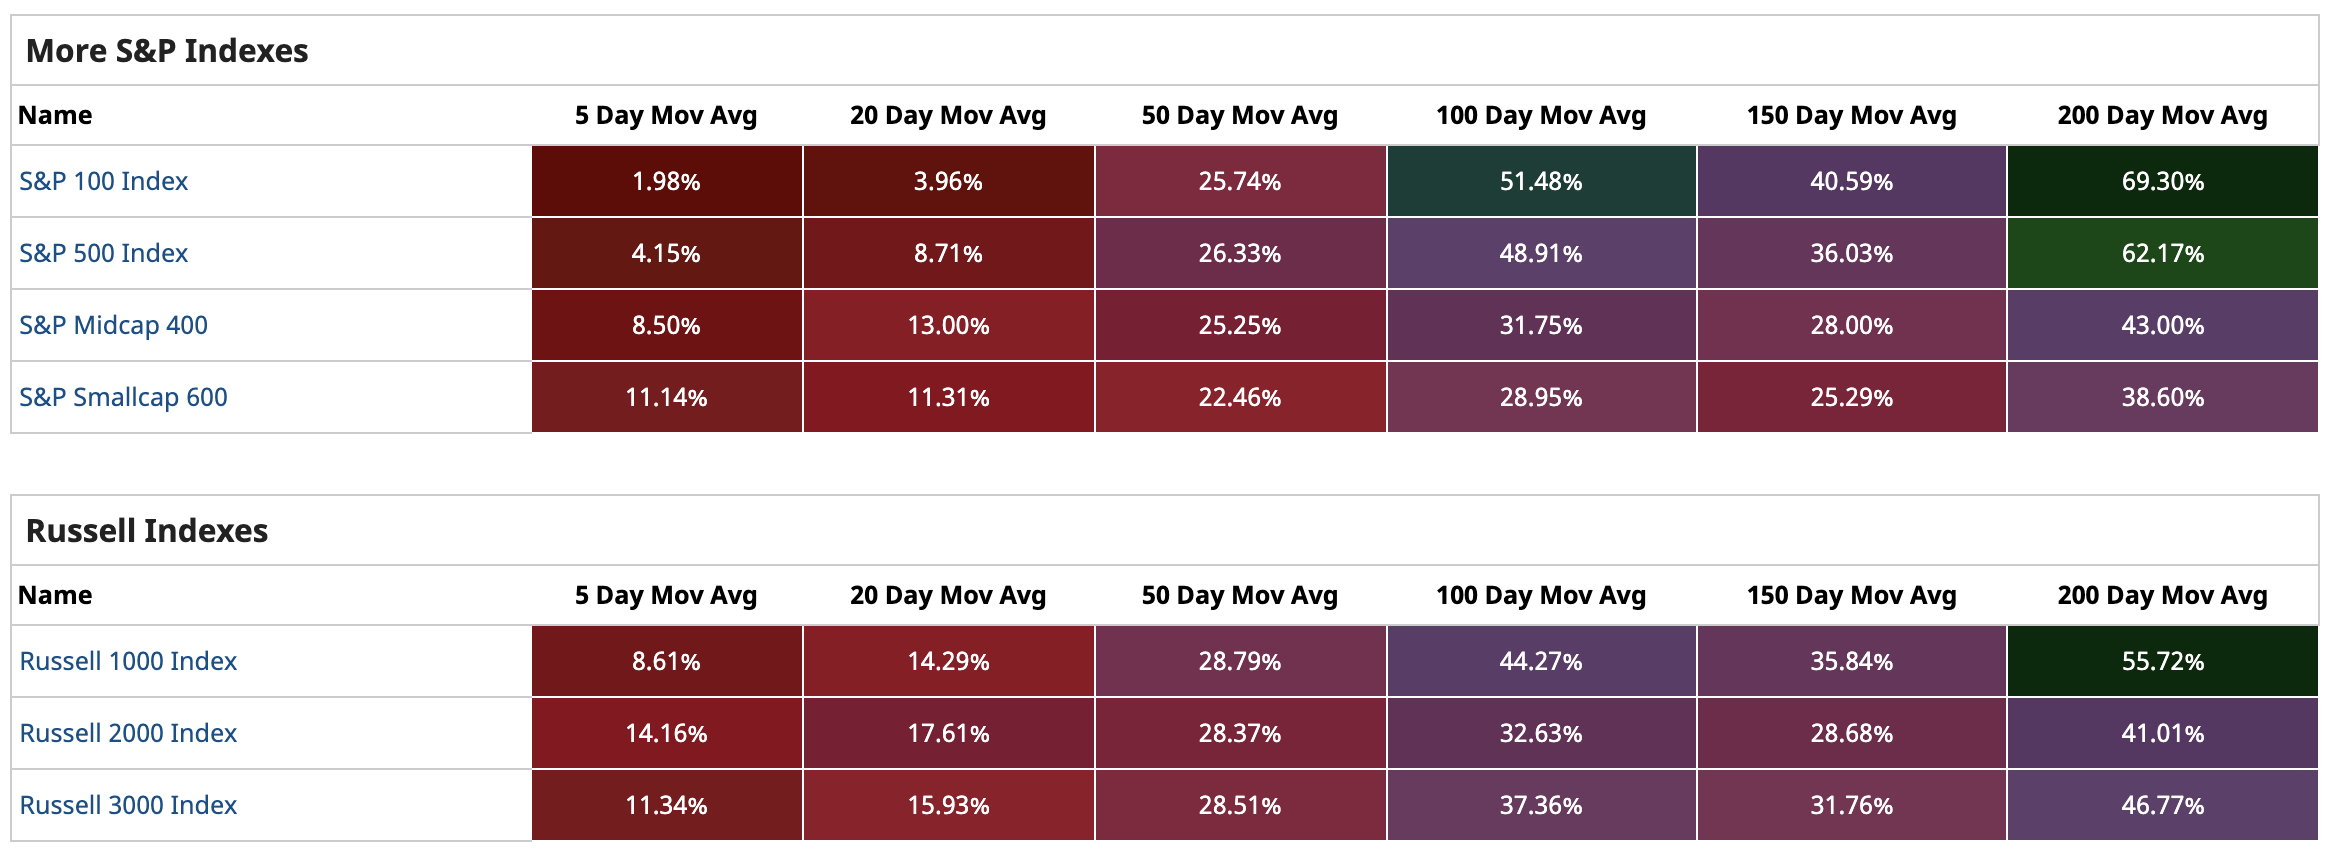Click S&P 100 200-day cell showing 69.30%
2334x858 pixels.
coord(2162,181)
